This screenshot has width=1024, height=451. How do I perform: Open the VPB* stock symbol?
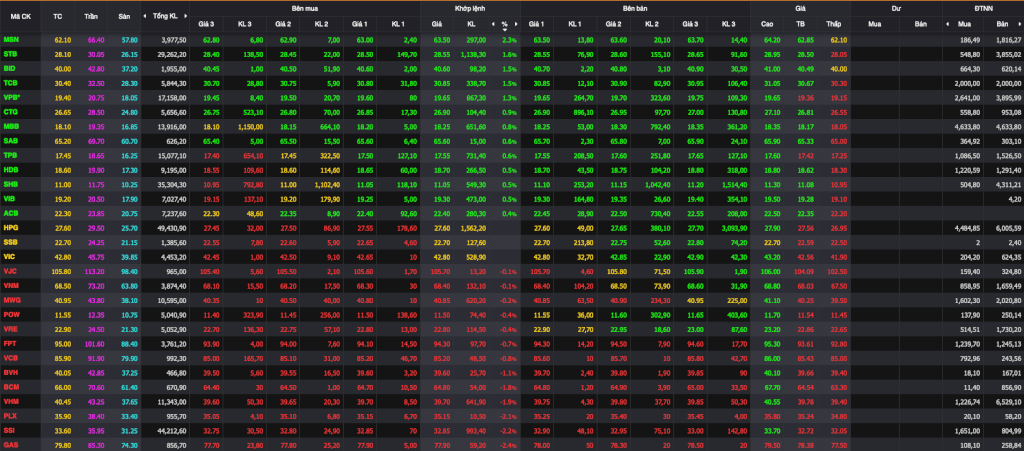[12, 96]
